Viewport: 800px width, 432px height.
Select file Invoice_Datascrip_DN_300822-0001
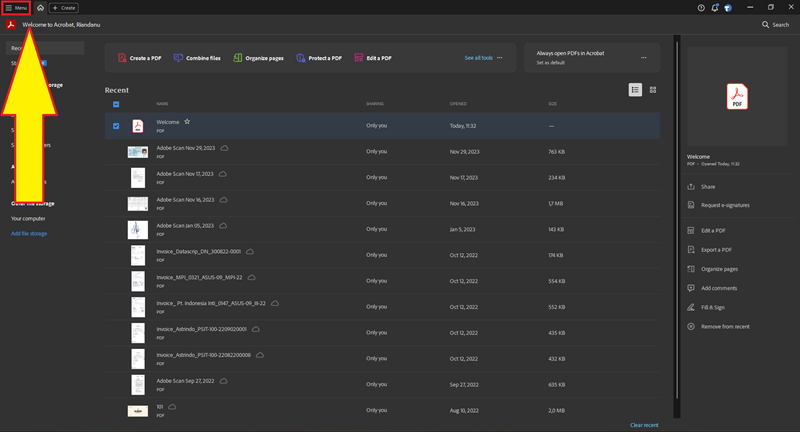[x=198, y=251]
